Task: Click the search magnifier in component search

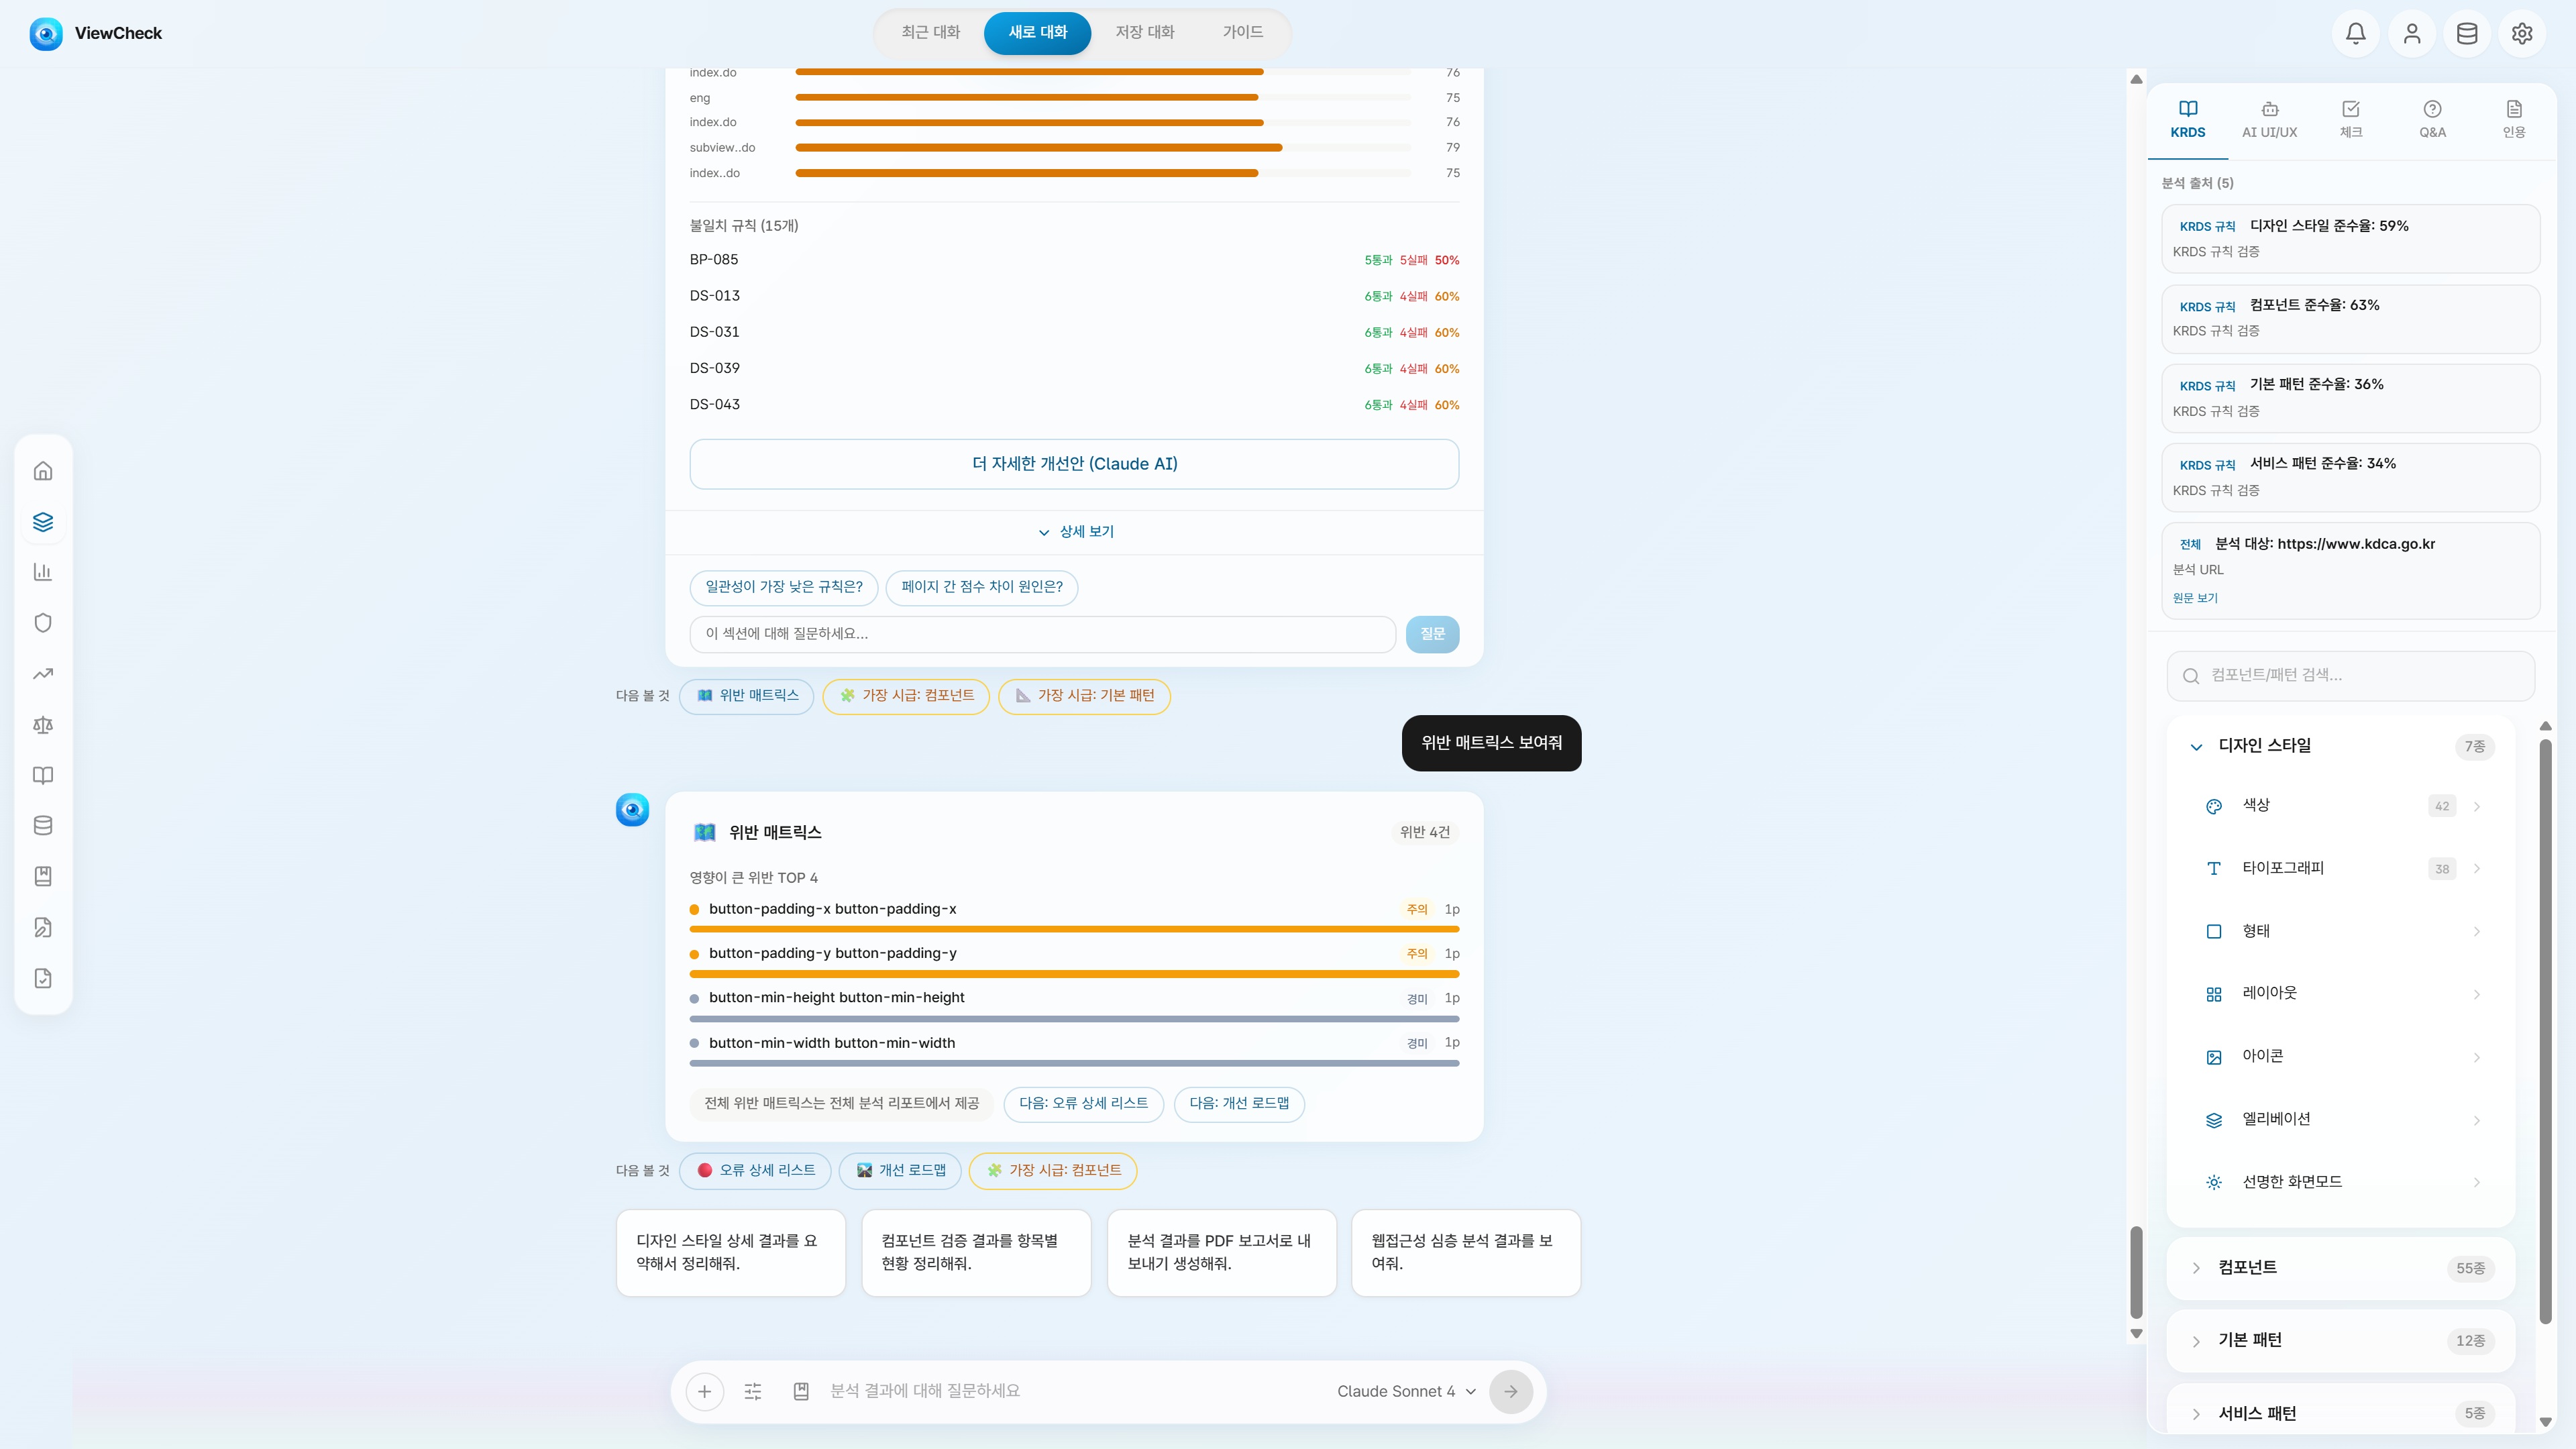Action: [2191, 676]
